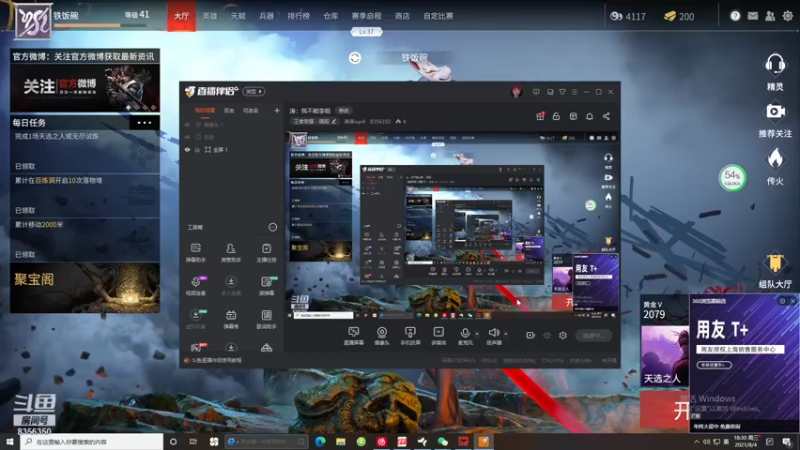Open the 弹幕秀 tool
The image size is (800, 450).
[x=231, y=319]
